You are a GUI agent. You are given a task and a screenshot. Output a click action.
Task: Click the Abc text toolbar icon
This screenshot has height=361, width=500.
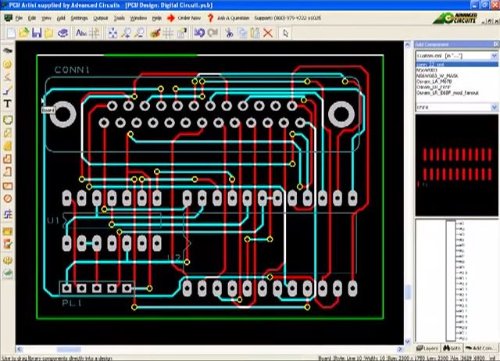coord(81,33)
